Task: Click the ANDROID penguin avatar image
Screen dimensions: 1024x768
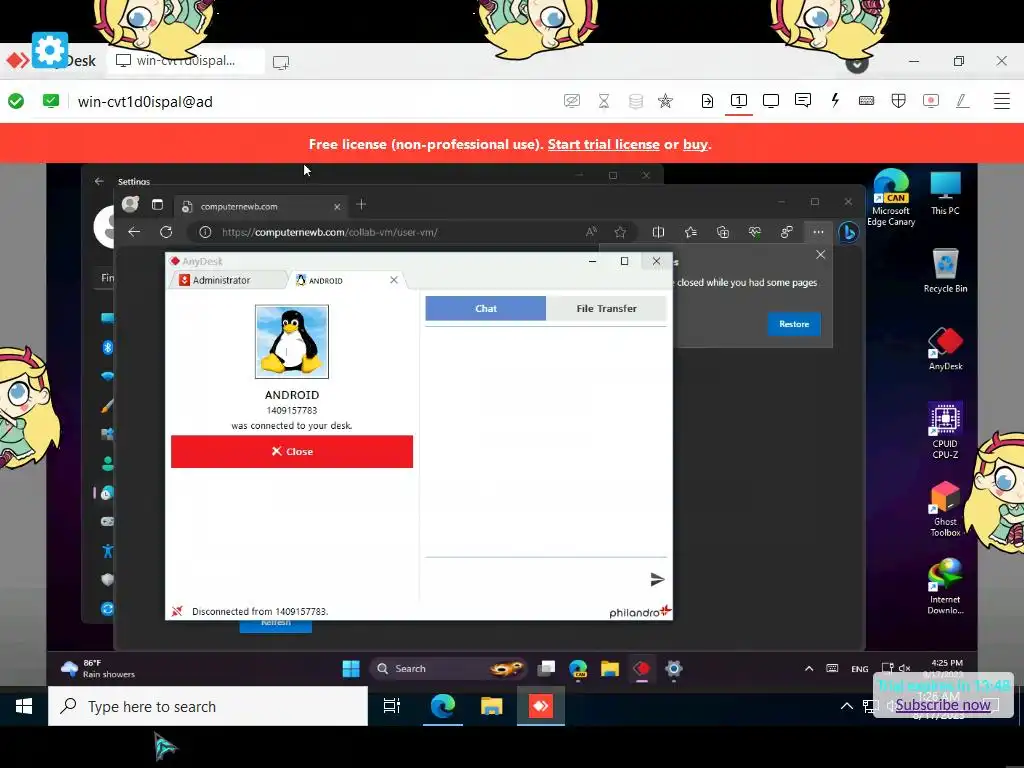Action: [x=292, y=342]
